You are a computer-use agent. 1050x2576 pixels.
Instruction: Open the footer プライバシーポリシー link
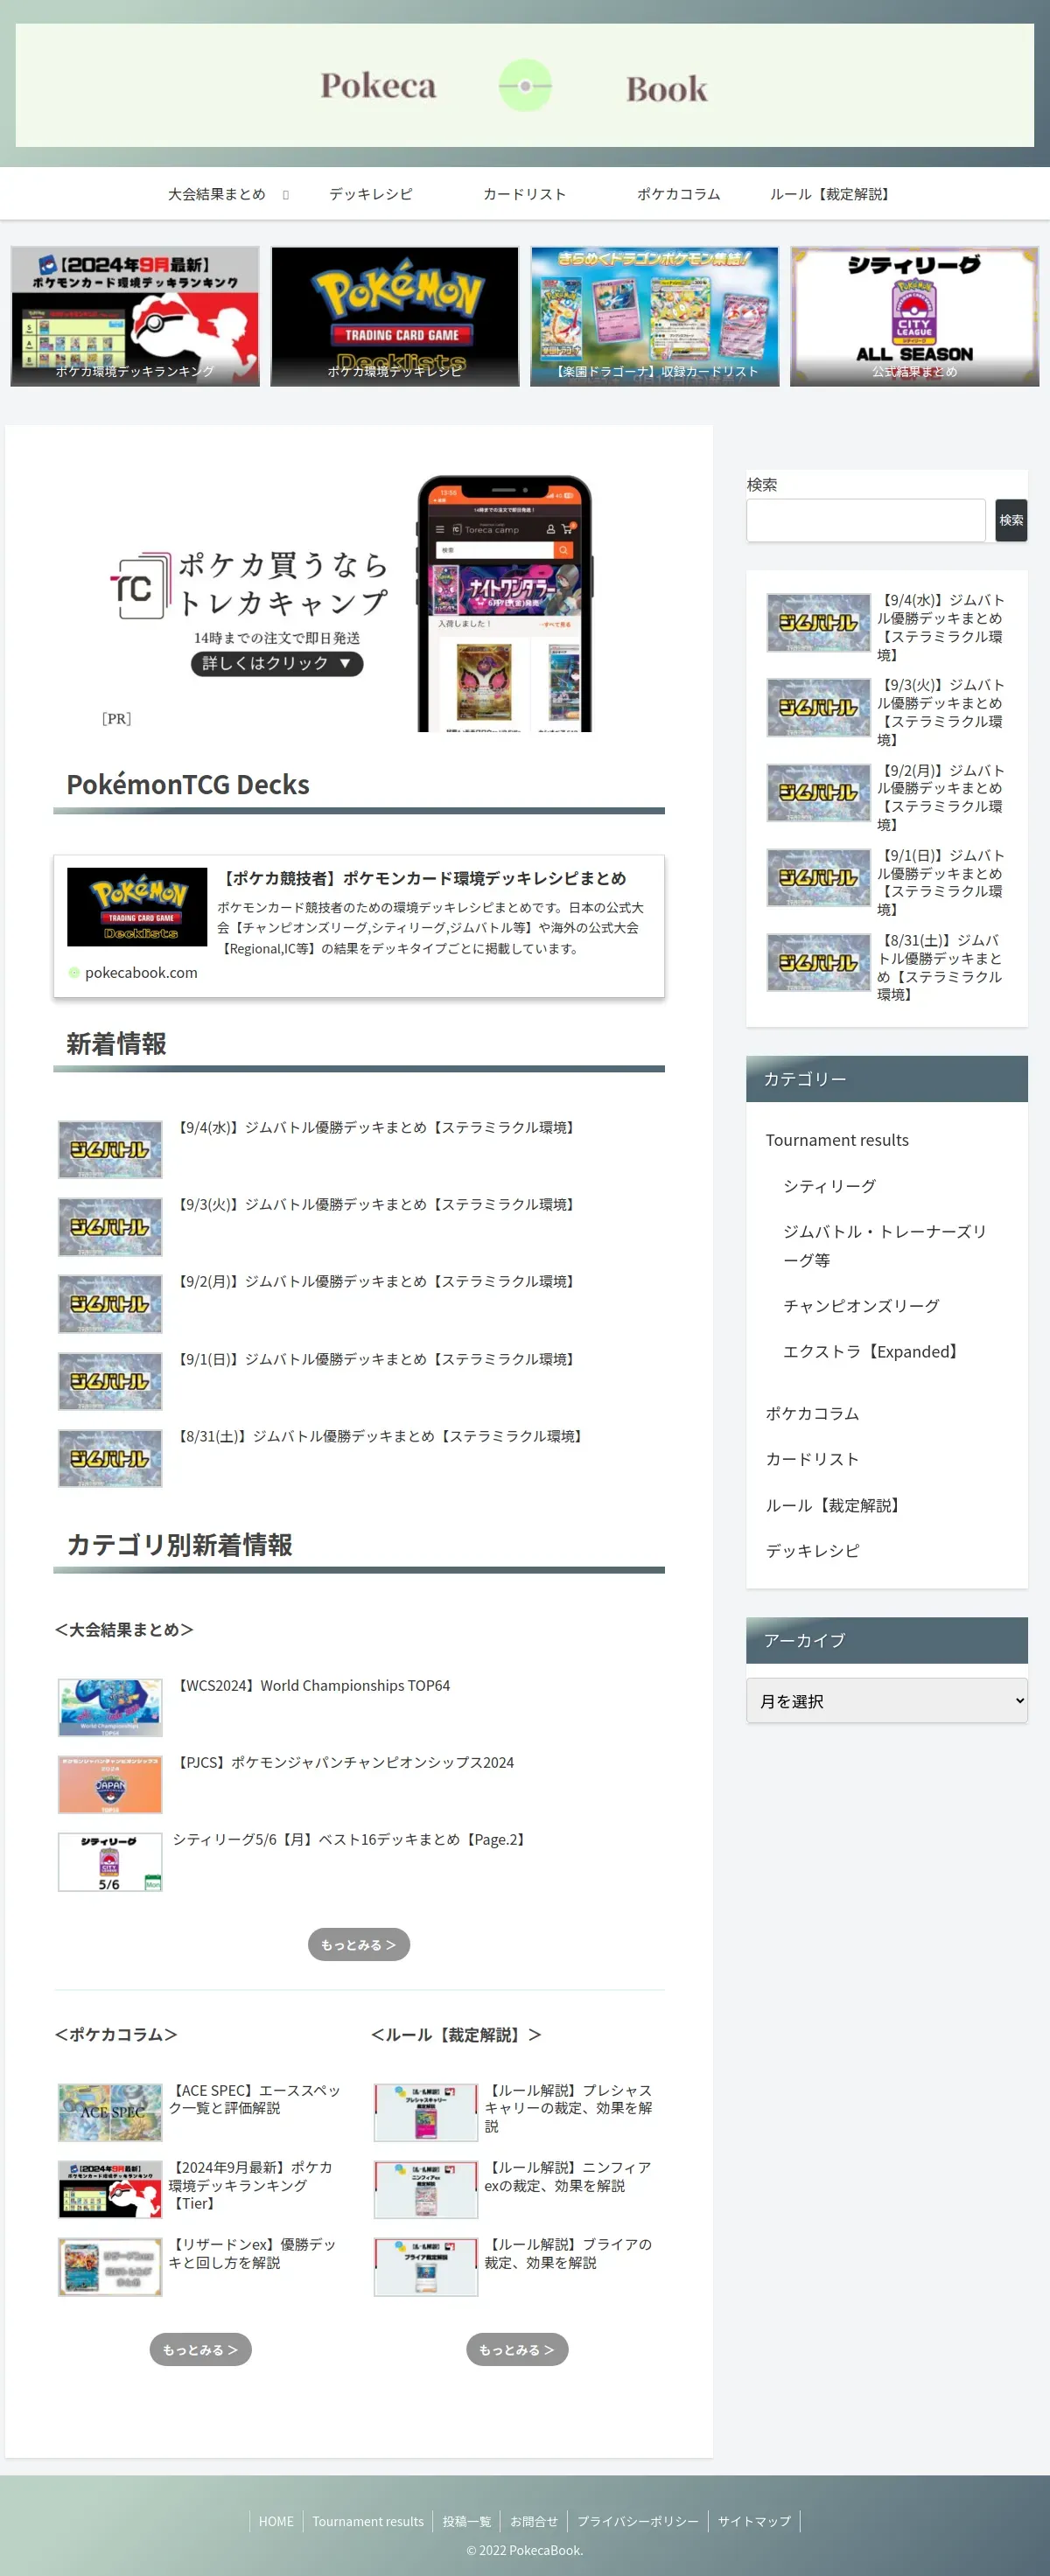pos(638,2521)
